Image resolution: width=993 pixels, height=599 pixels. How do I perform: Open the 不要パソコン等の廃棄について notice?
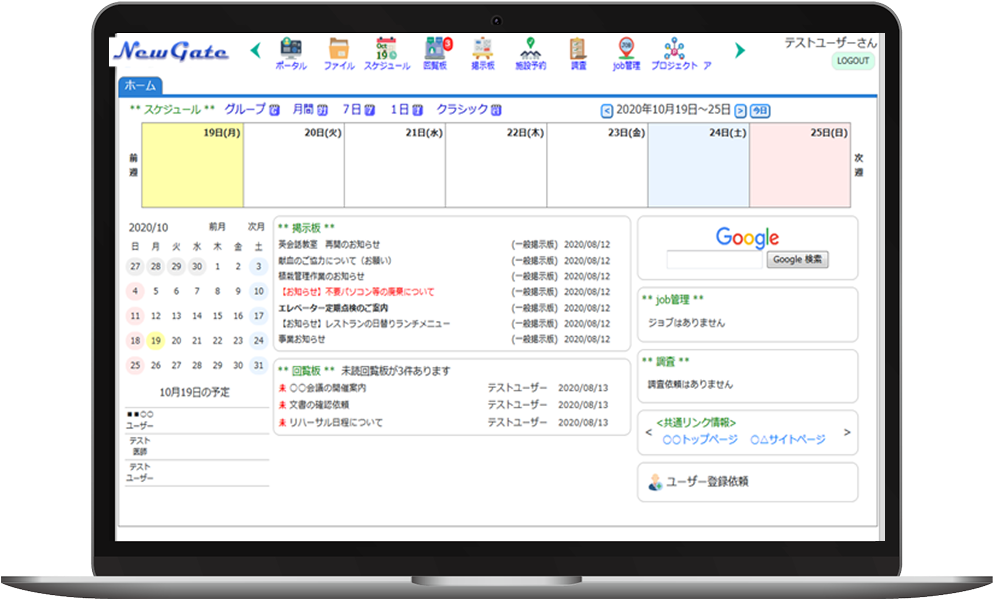[357, 292]
